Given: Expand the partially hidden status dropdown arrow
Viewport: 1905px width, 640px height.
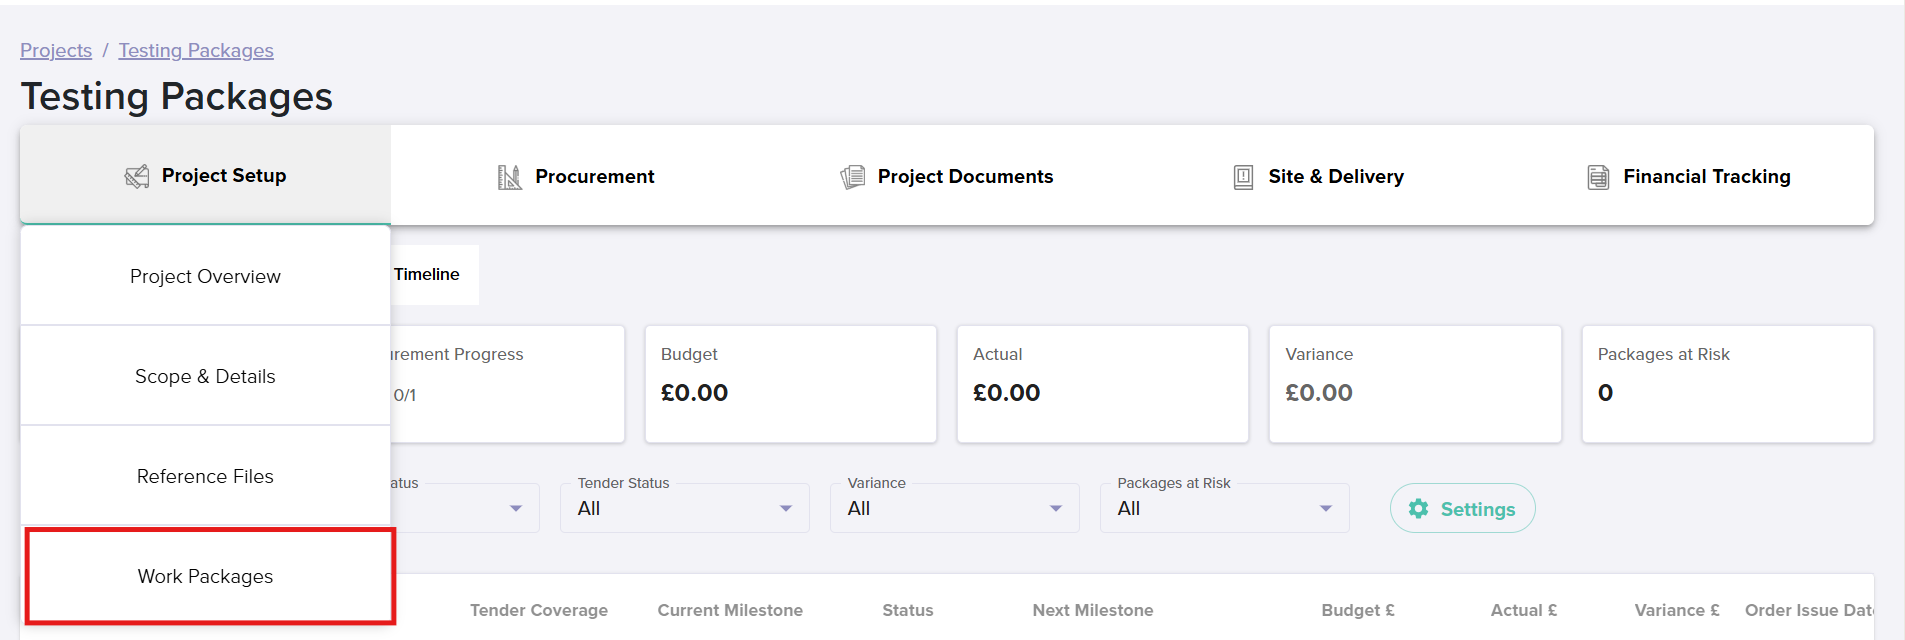Looking at the screenshot, I should tap(515, 508).
